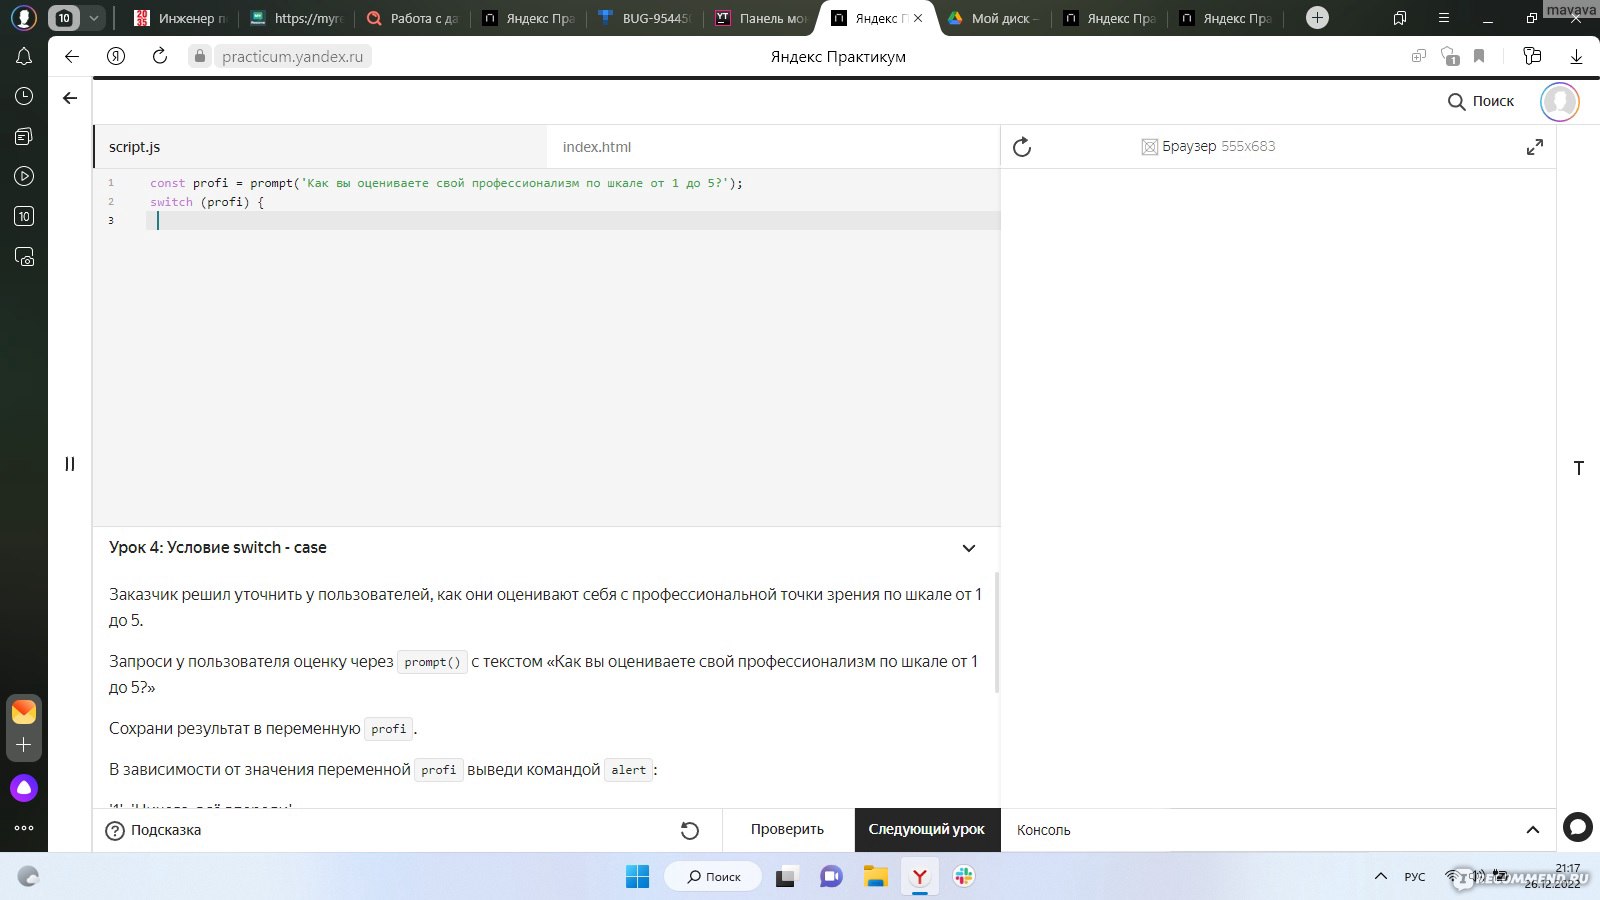Collapse the lesson 4 description chevron

tap(968, 548)
